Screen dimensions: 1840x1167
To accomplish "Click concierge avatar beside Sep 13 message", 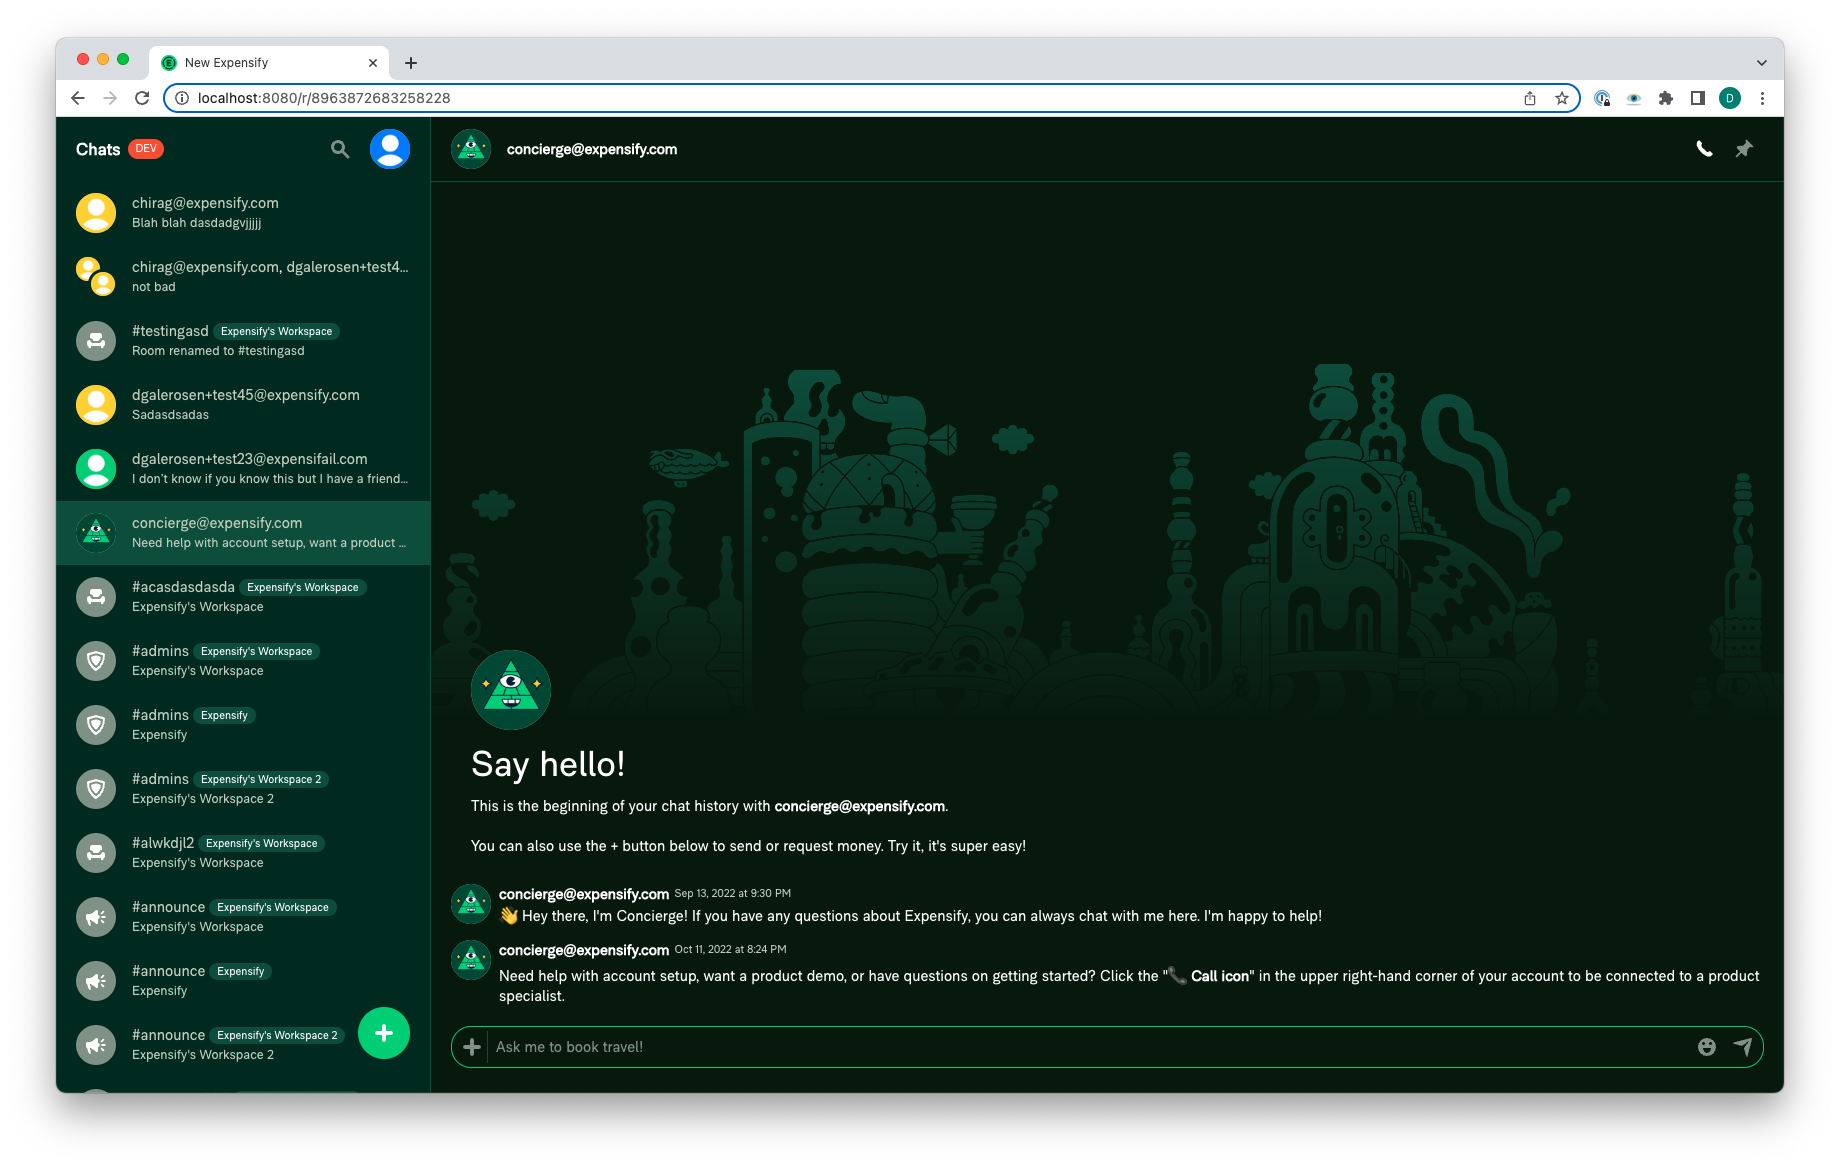I will (x=471, y=904).
